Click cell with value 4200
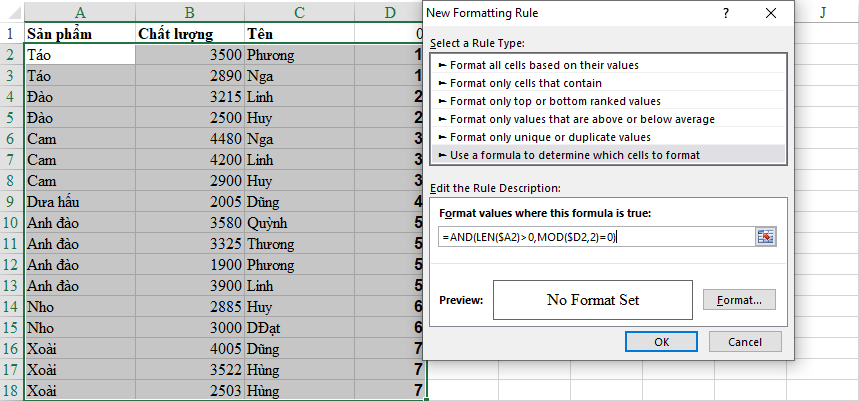859x401 pixels. 190,160
